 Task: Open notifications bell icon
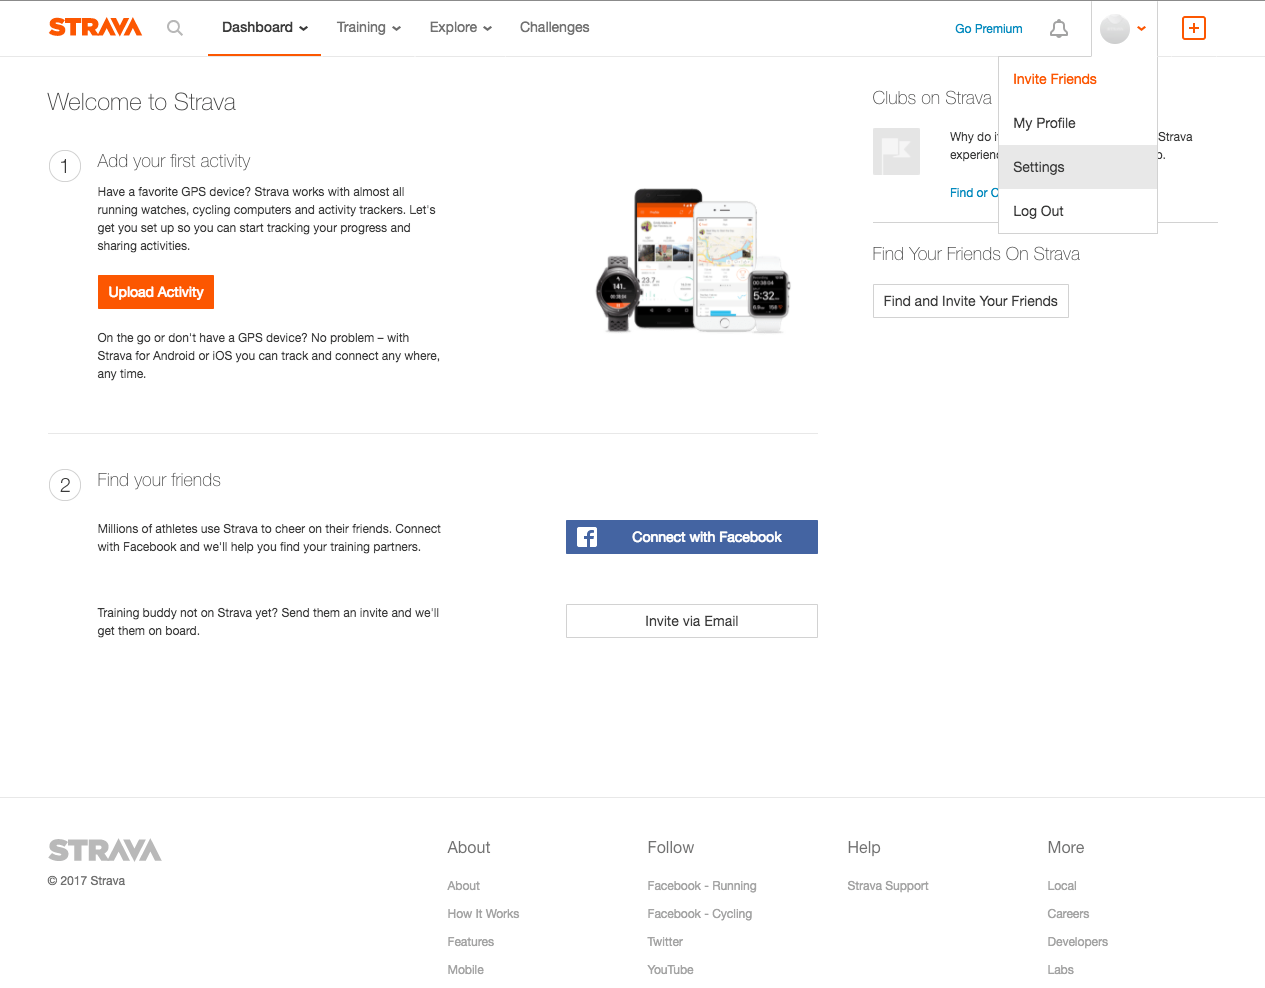(1058, 29)
